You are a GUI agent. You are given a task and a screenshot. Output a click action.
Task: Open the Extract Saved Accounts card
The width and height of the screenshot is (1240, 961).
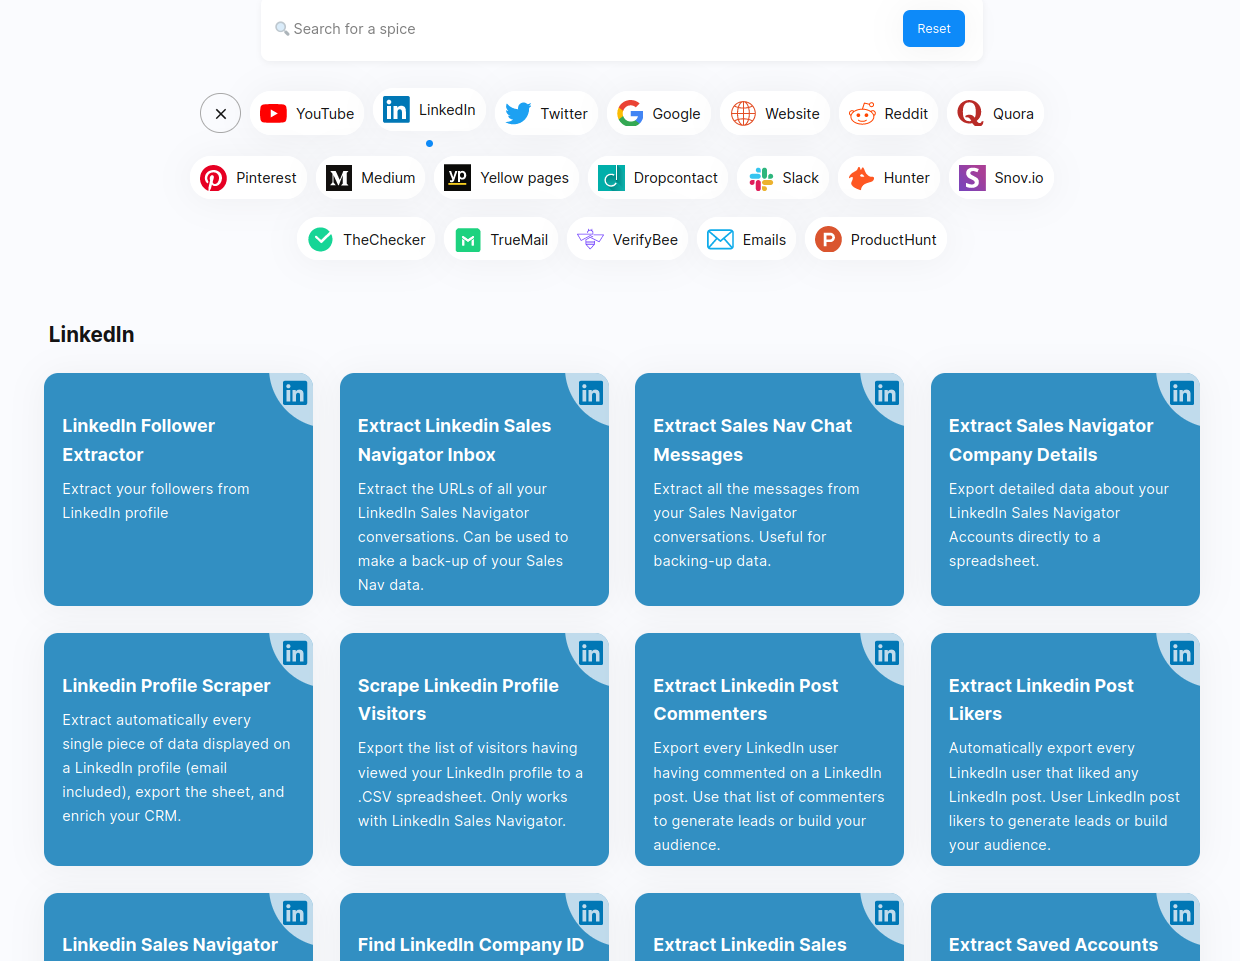click(x=1065, y=927)
